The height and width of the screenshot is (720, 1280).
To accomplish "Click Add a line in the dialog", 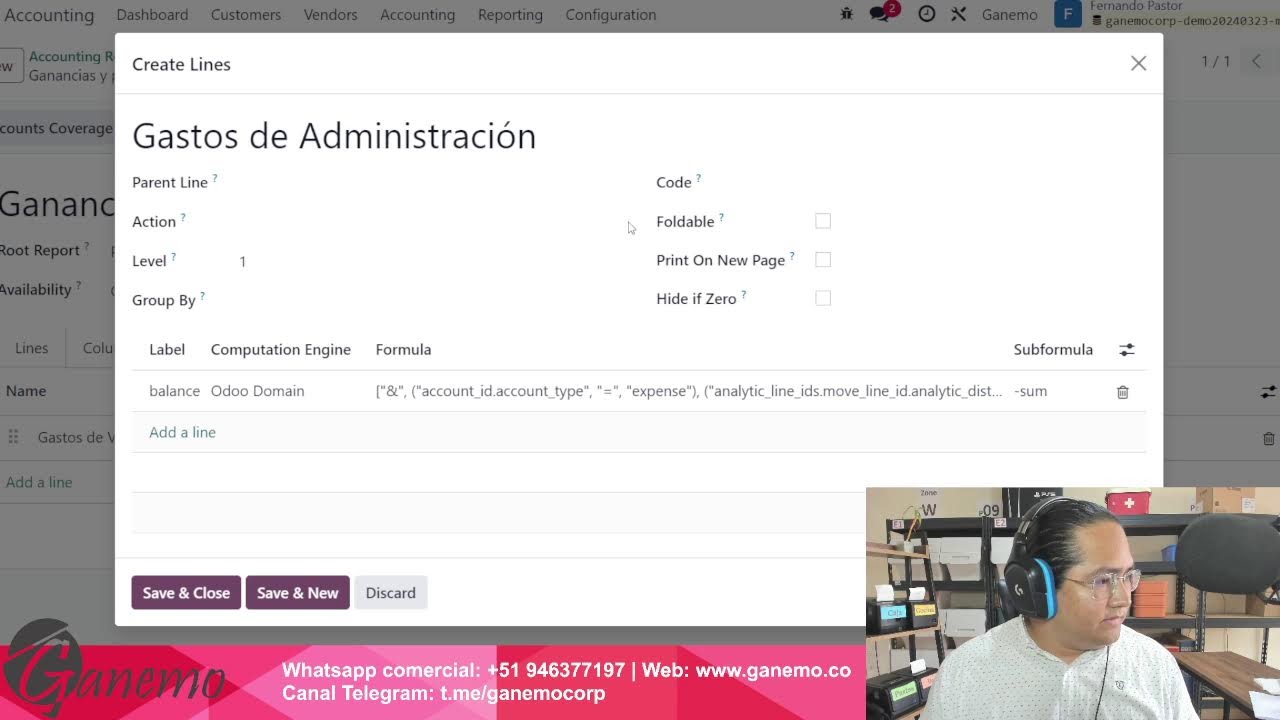I will 182,432.
